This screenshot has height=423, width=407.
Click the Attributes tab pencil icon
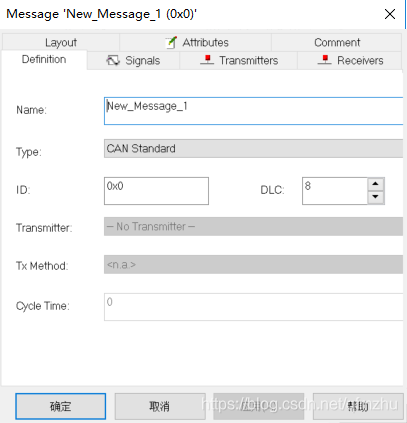click(171, 42)
